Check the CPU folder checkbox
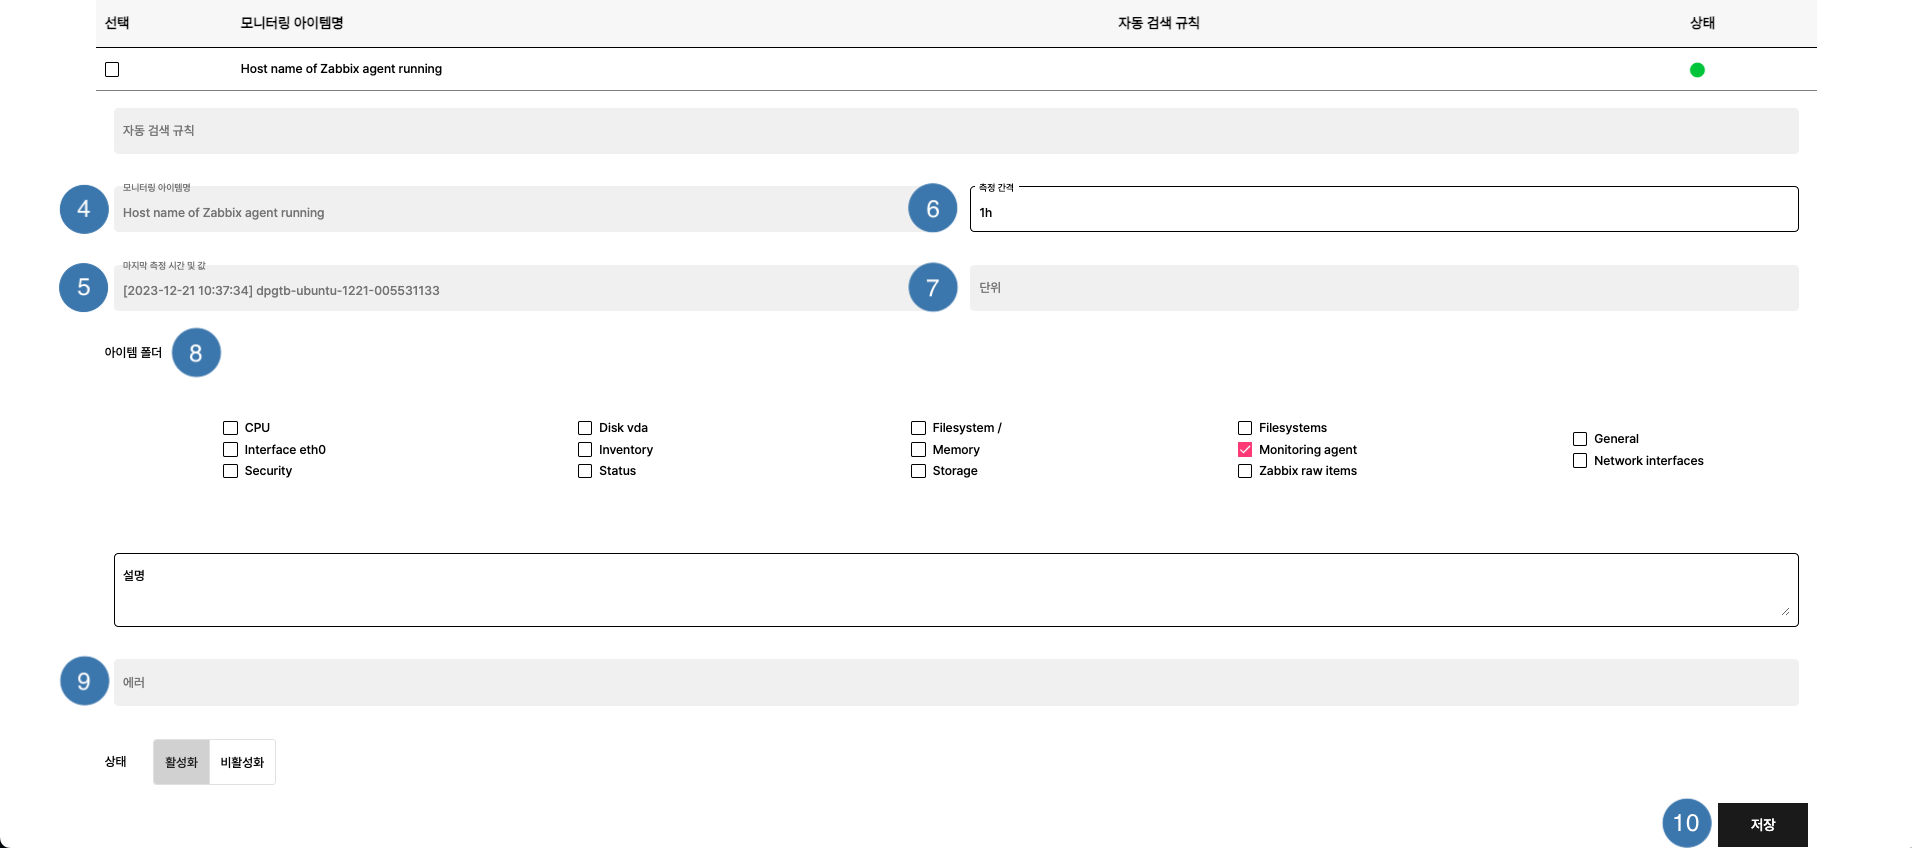 click(x=231, y=428)
